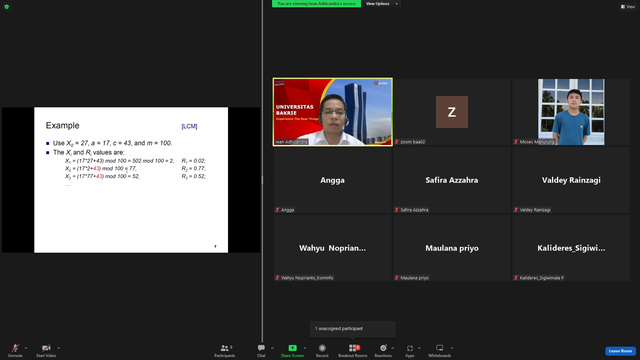Open video options arrow next to Start Video
This screenshot has width=640, height=360.
point(58,348)
